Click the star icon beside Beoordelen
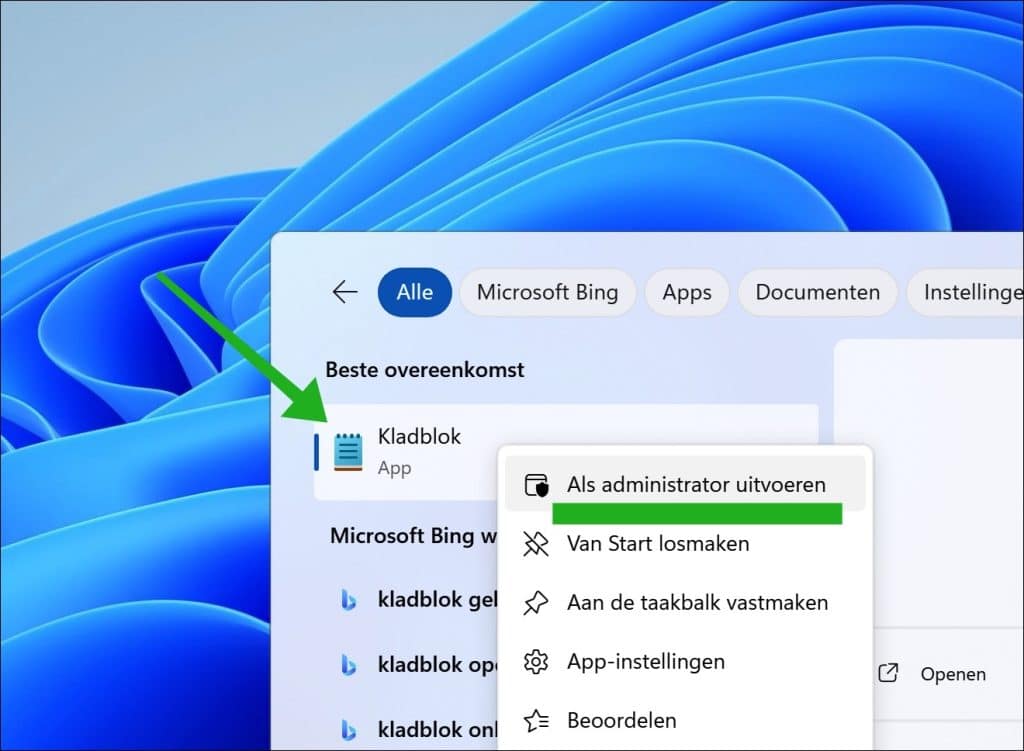Viewport: 1024px width, 751px height. point(536,721)
